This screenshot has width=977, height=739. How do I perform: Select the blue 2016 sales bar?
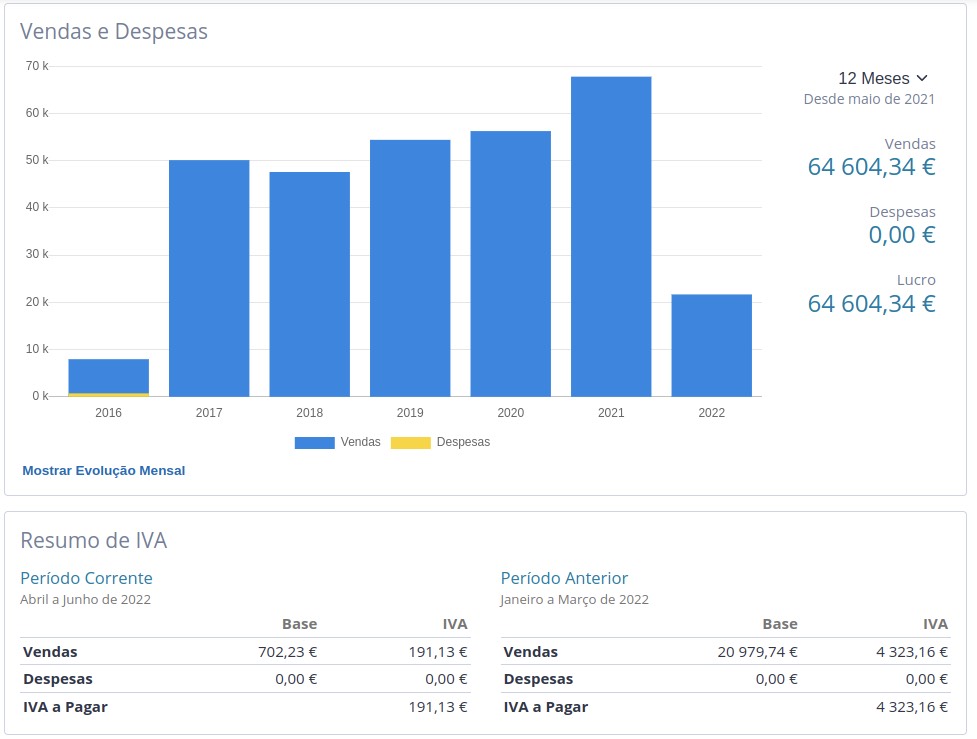coord(109,375)
